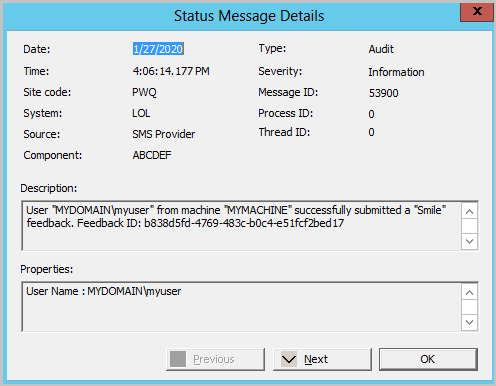Click the component value ABCDEF
This screenshot has width=496, height=386.
pyautogui.click(x=152, y=155)
